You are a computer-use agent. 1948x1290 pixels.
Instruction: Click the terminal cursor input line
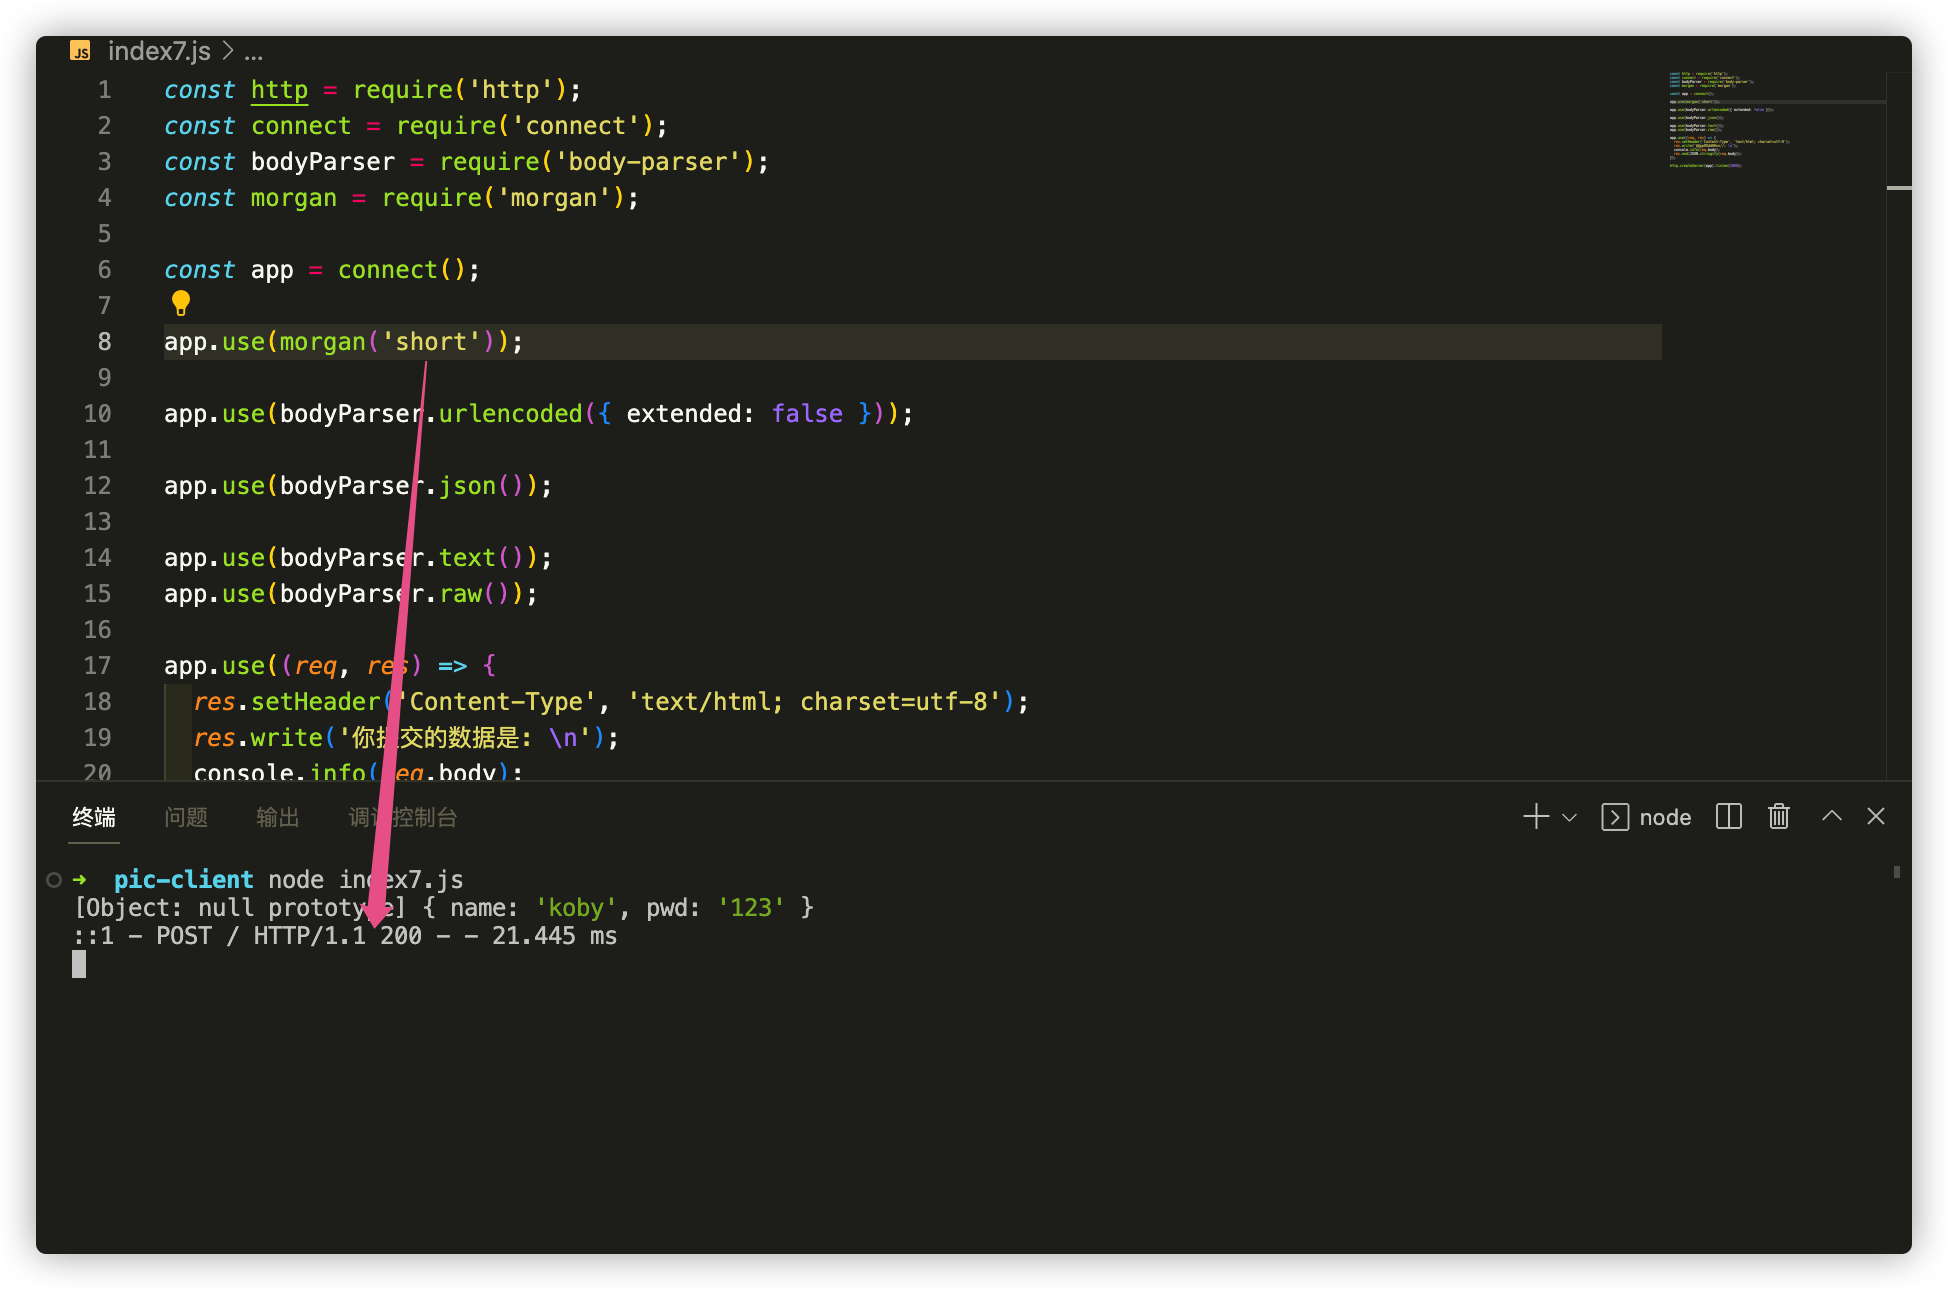[x=79, y=964]
